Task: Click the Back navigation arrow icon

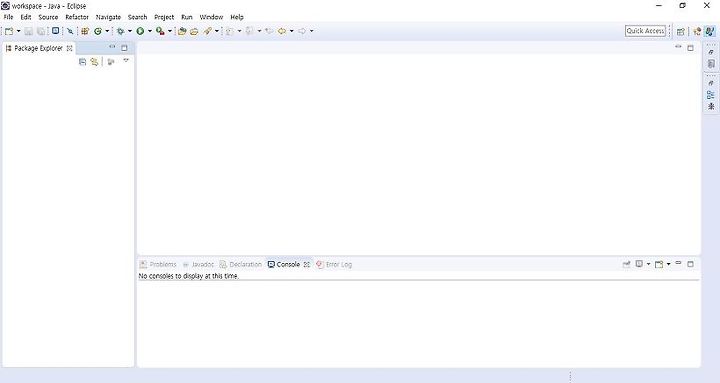Action: (282, 31)
